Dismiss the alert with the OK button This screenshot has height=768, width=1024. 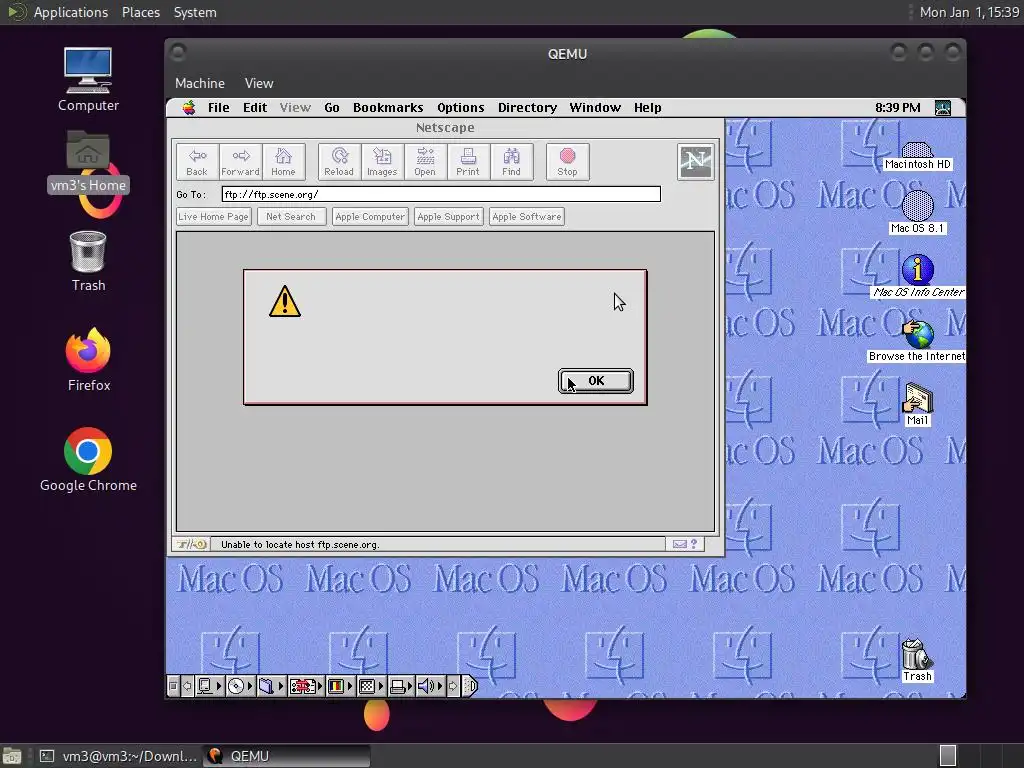point(596,381)
